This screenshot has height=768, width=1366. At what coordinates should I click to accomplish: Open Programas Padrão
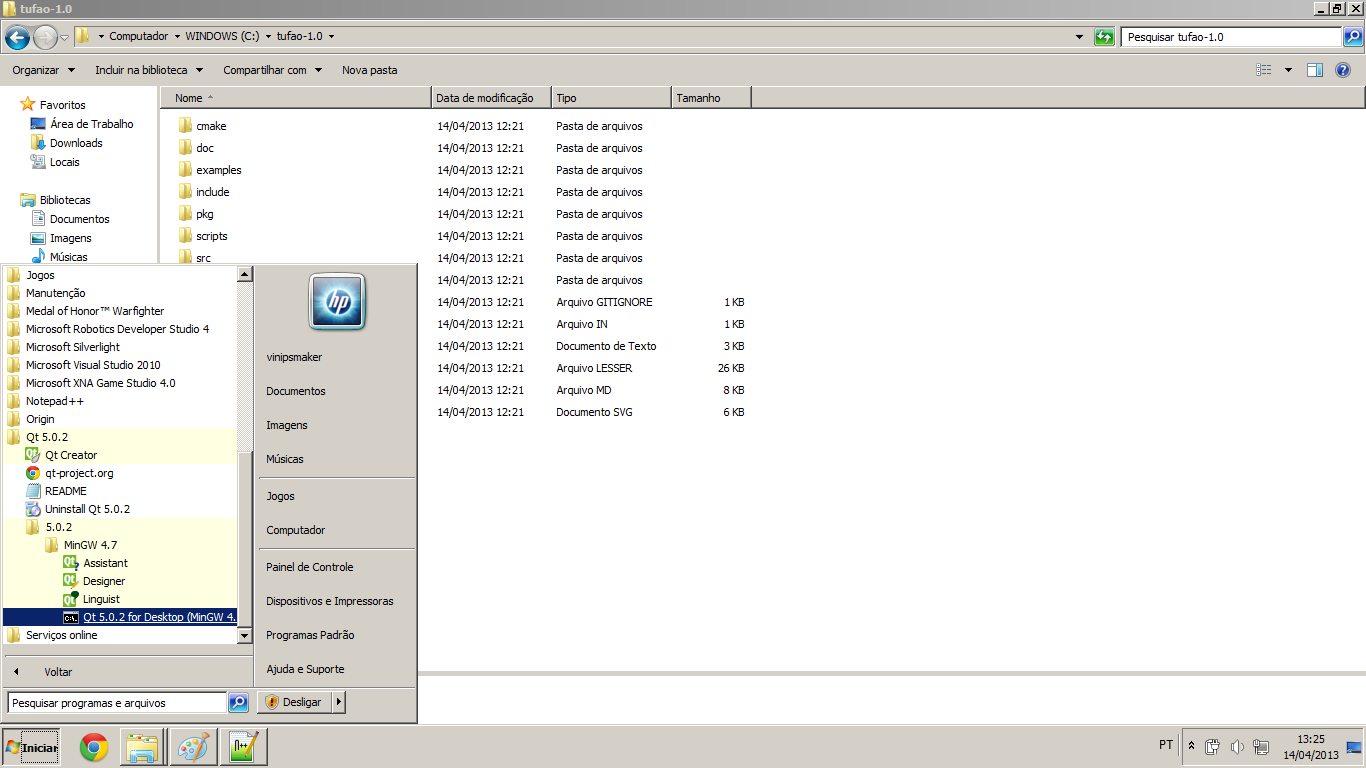310,635
